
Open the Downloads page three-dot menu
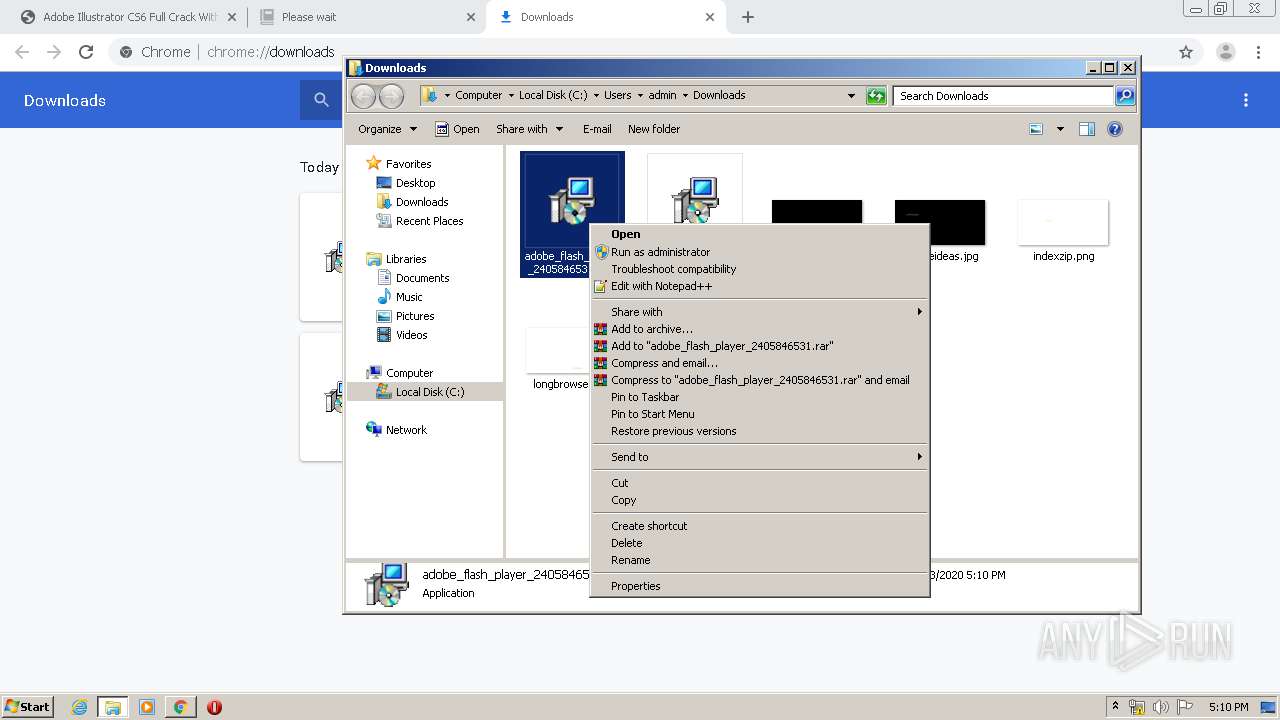[1246, 100]
